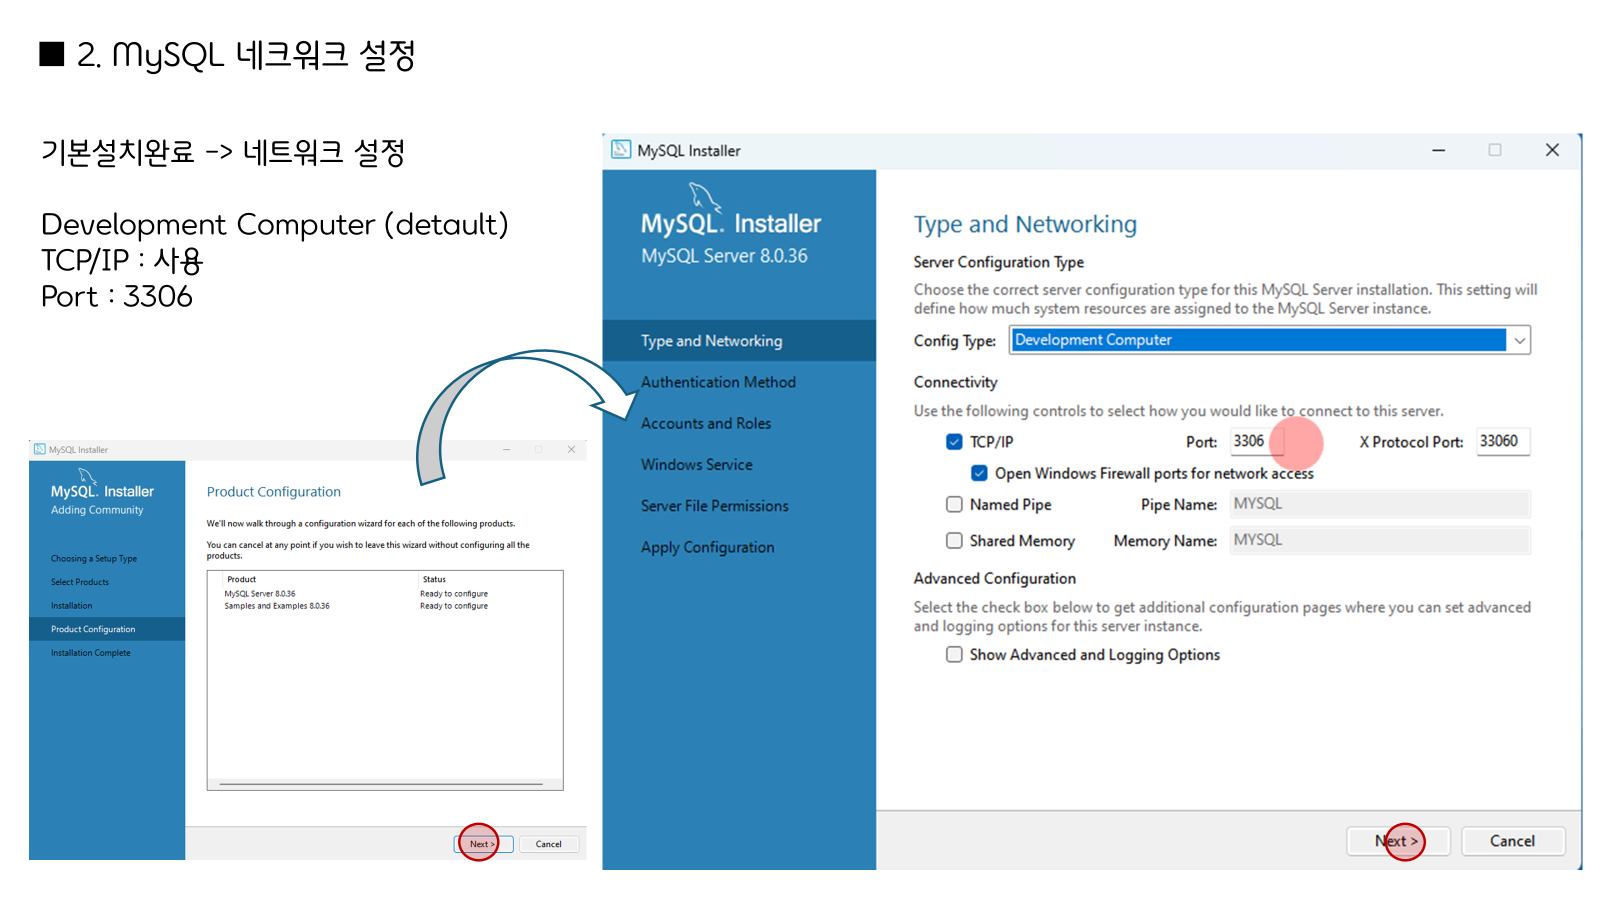Viewport: 1600px width, 900px height.
Task: Select the Type and Networking step
Action: (739, 341)
